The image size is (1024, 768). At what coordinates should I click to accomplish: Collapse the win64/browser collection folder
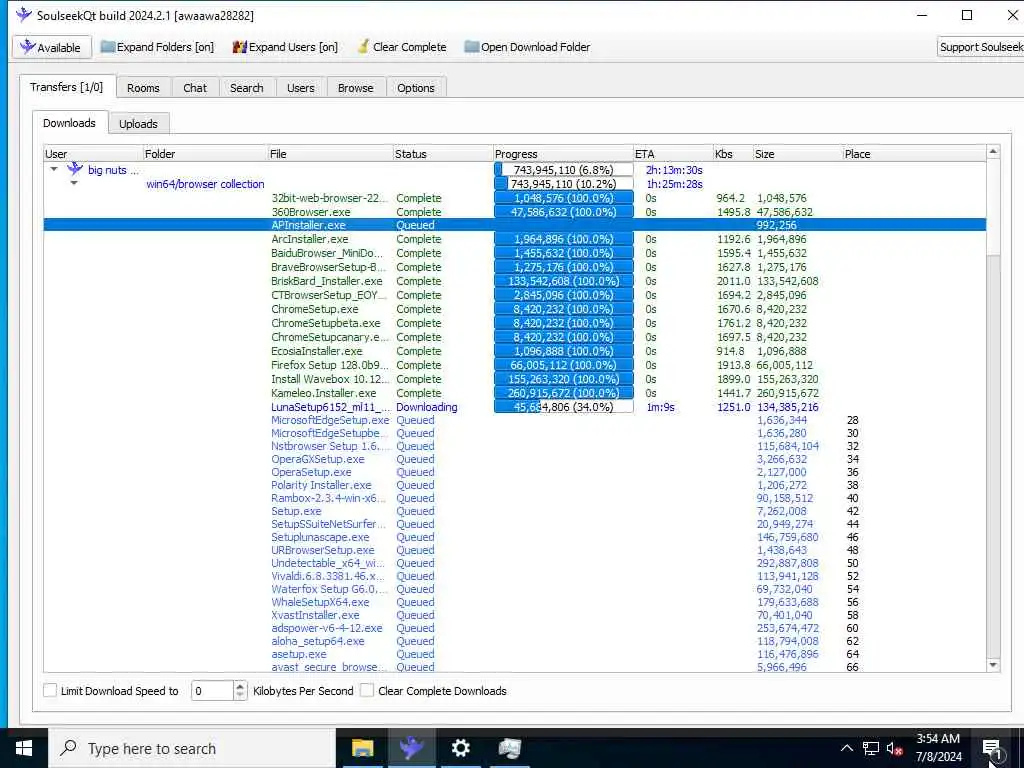74,184
